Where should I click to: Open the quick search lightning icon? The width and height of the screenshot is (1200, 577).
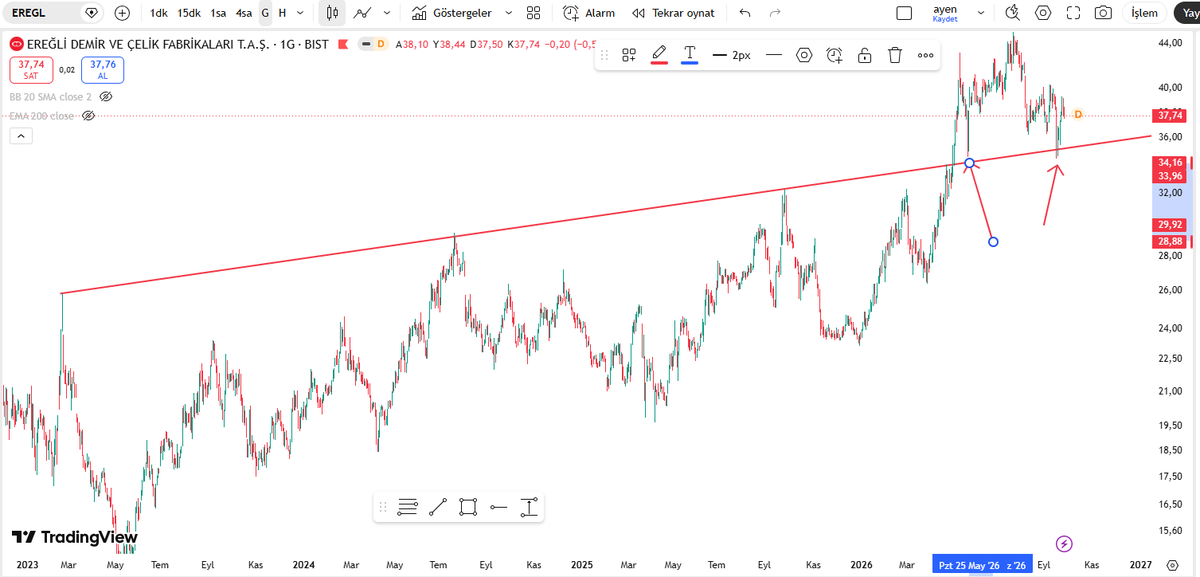pos(1012,13)
